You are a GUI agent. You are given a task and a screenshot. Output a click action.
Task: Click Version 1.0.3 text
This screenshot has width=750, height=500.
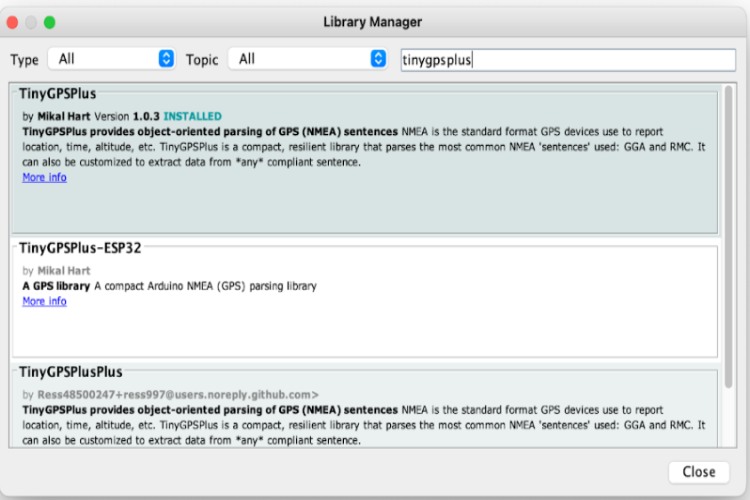127,116
